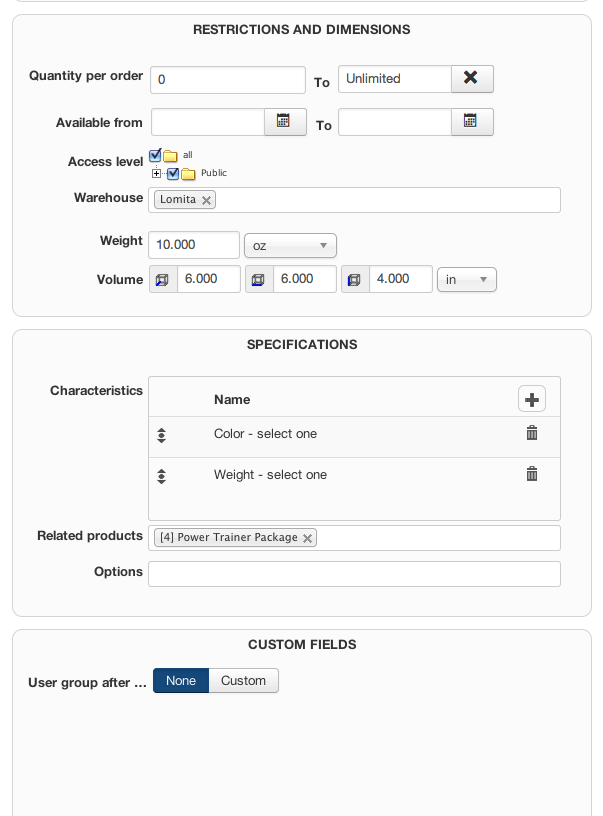Open the Available from start date calendar

point(284,122)
